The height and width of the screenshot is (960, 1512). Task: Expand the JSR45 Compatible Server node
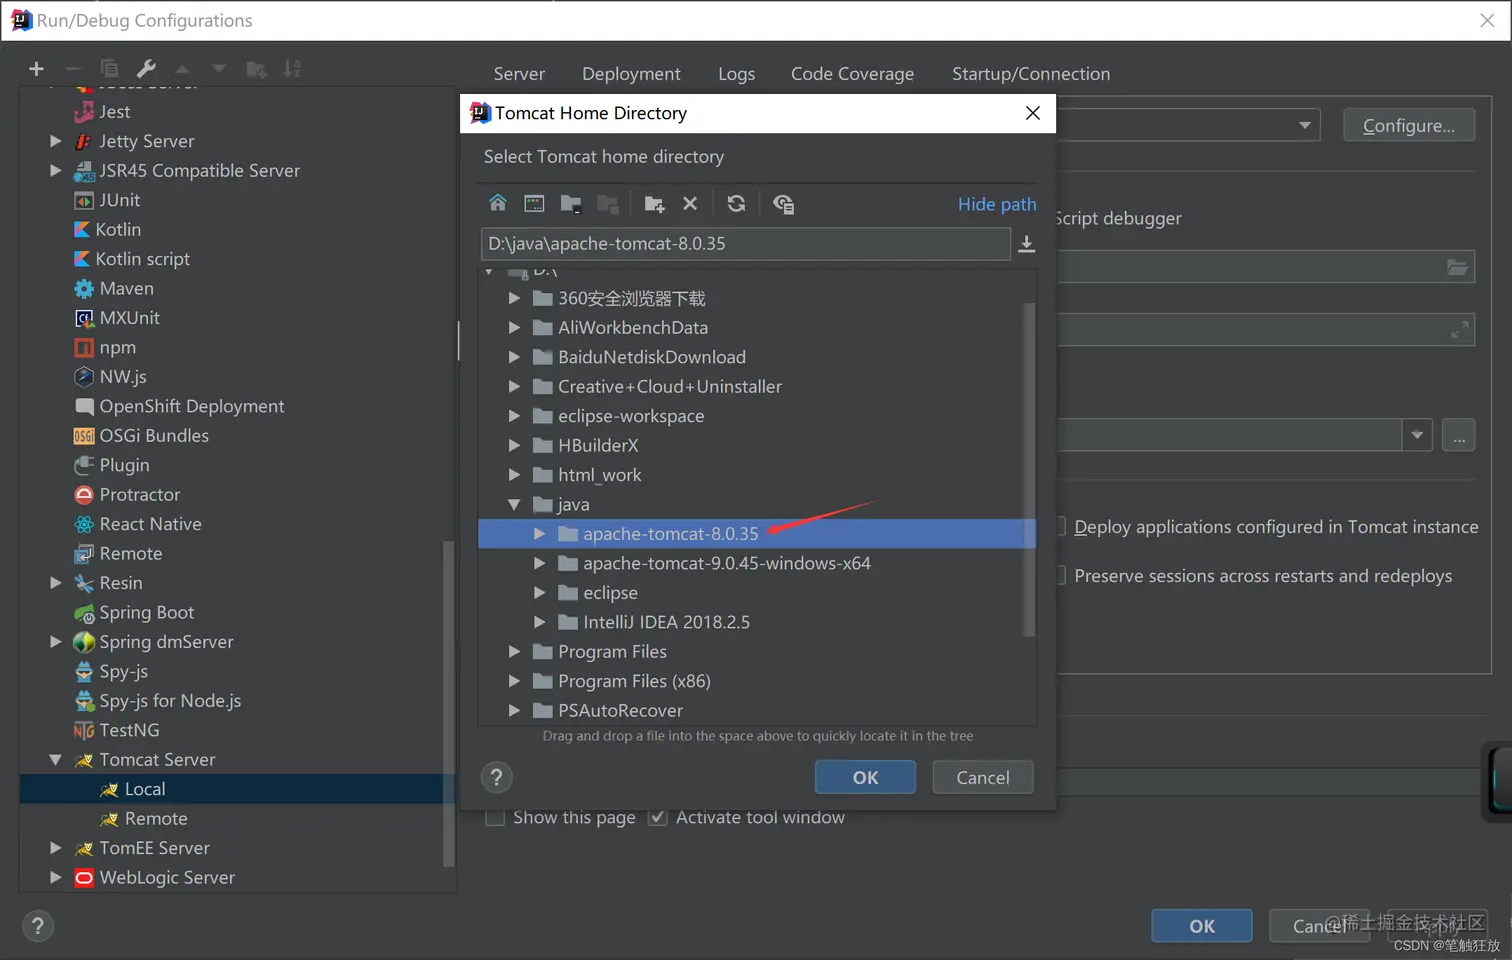tap(56, 171)
